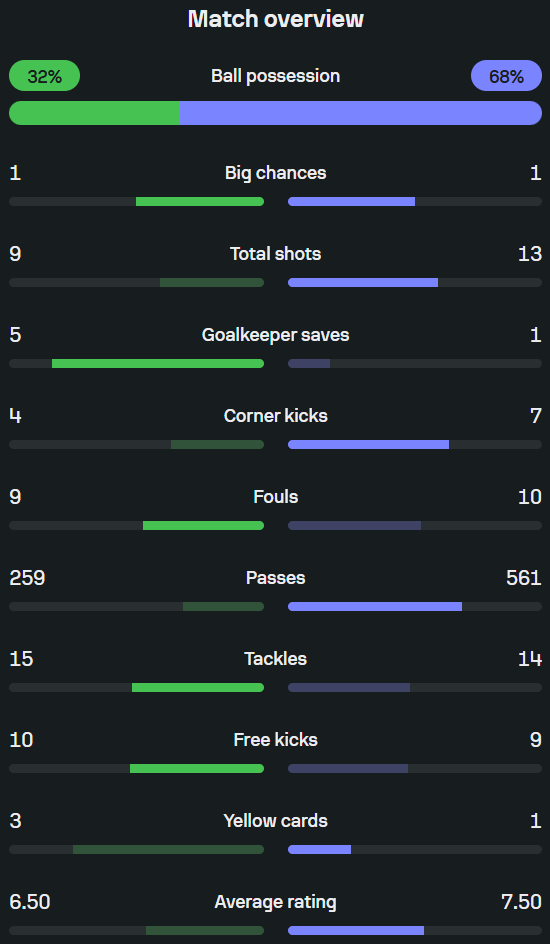
Task: Click the 7.50 average rating value
Action: click(521, 902)
